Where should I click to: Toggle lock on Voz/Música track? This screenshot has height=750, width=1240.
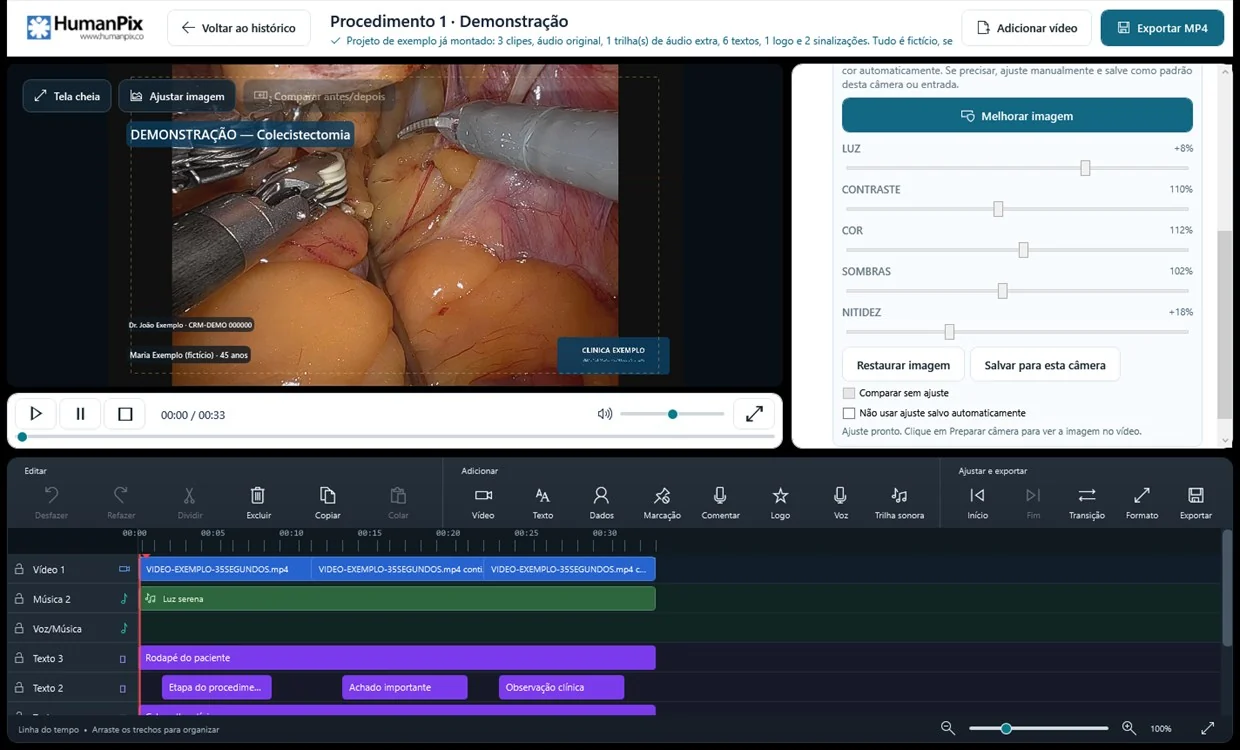coord(18,629)
